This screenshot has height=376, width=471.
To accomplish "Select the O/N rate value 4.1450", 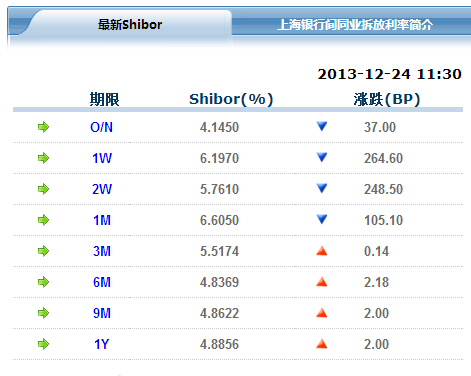I will point(219,127).
